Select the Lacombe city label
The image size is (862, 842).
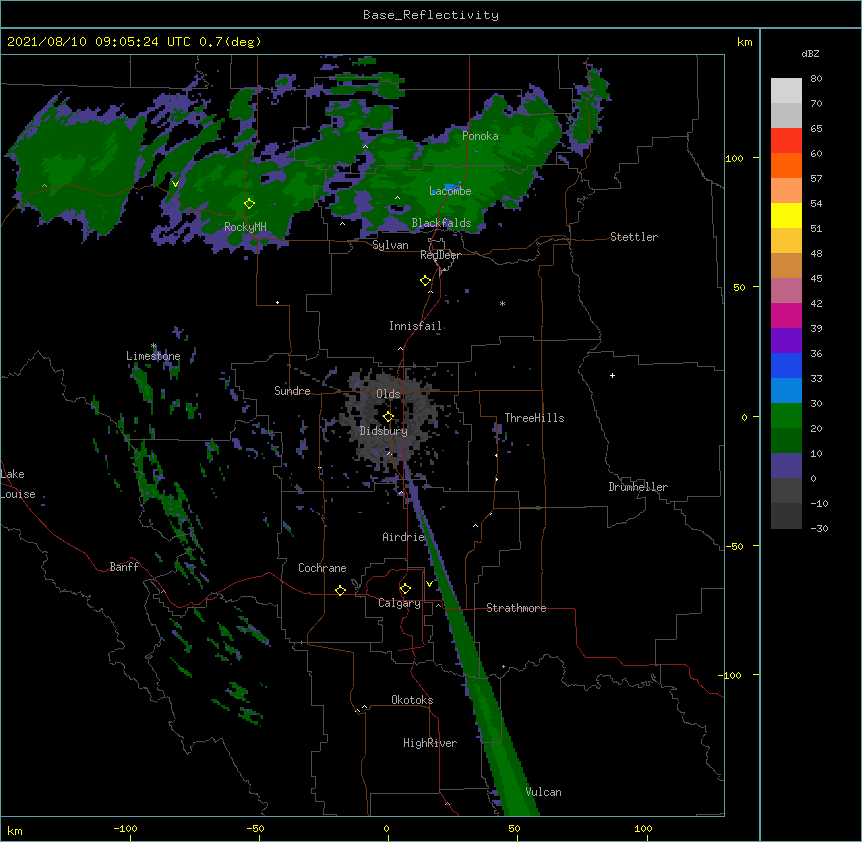pyautogui.click(x=450, y=191)
